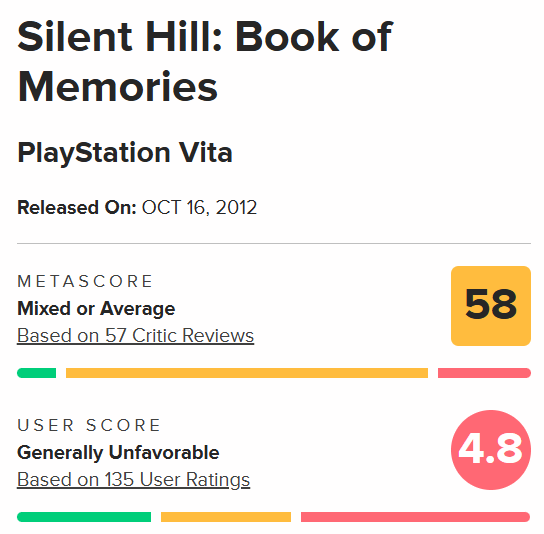Click the PlayStation Vita platform heading
This screenshot has width=544, height=534.
pos(125,152)
